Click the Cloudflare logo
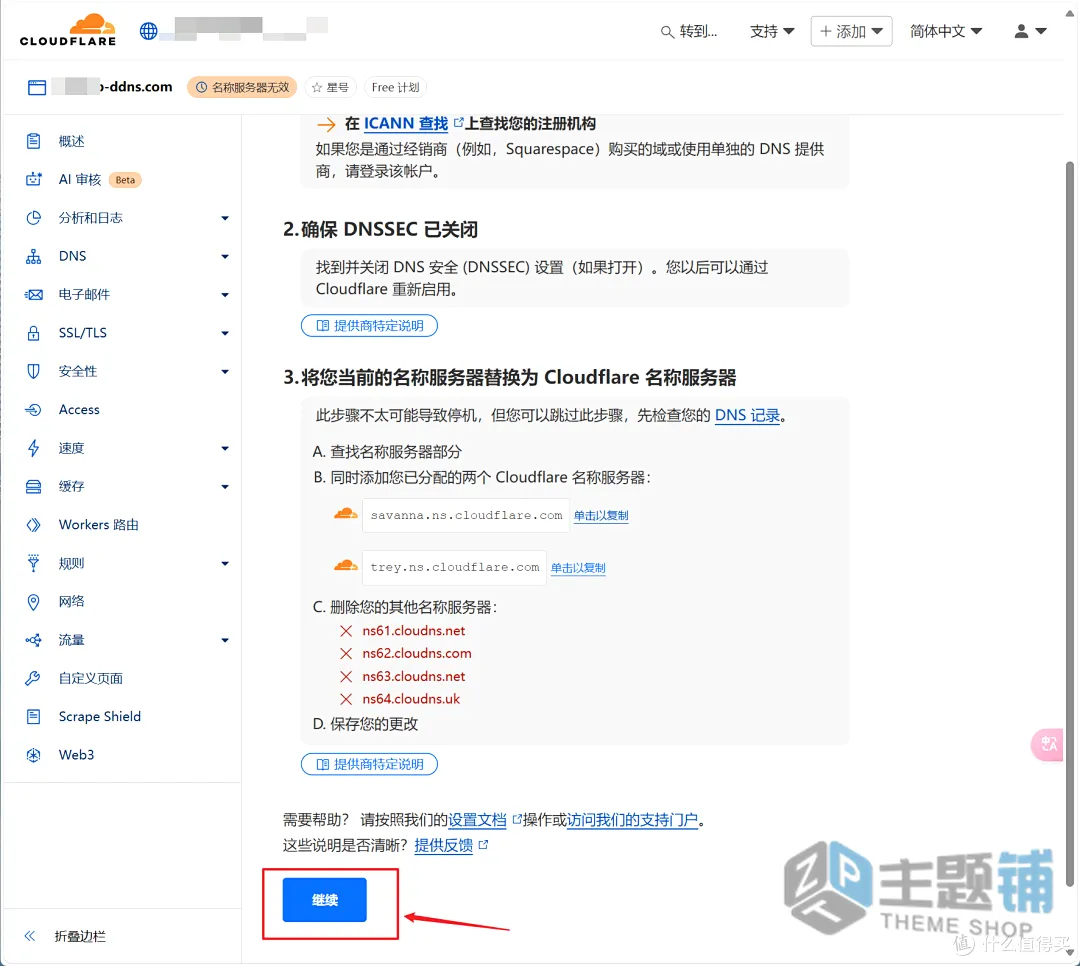1080x966 pixels. tap(68, 30)
